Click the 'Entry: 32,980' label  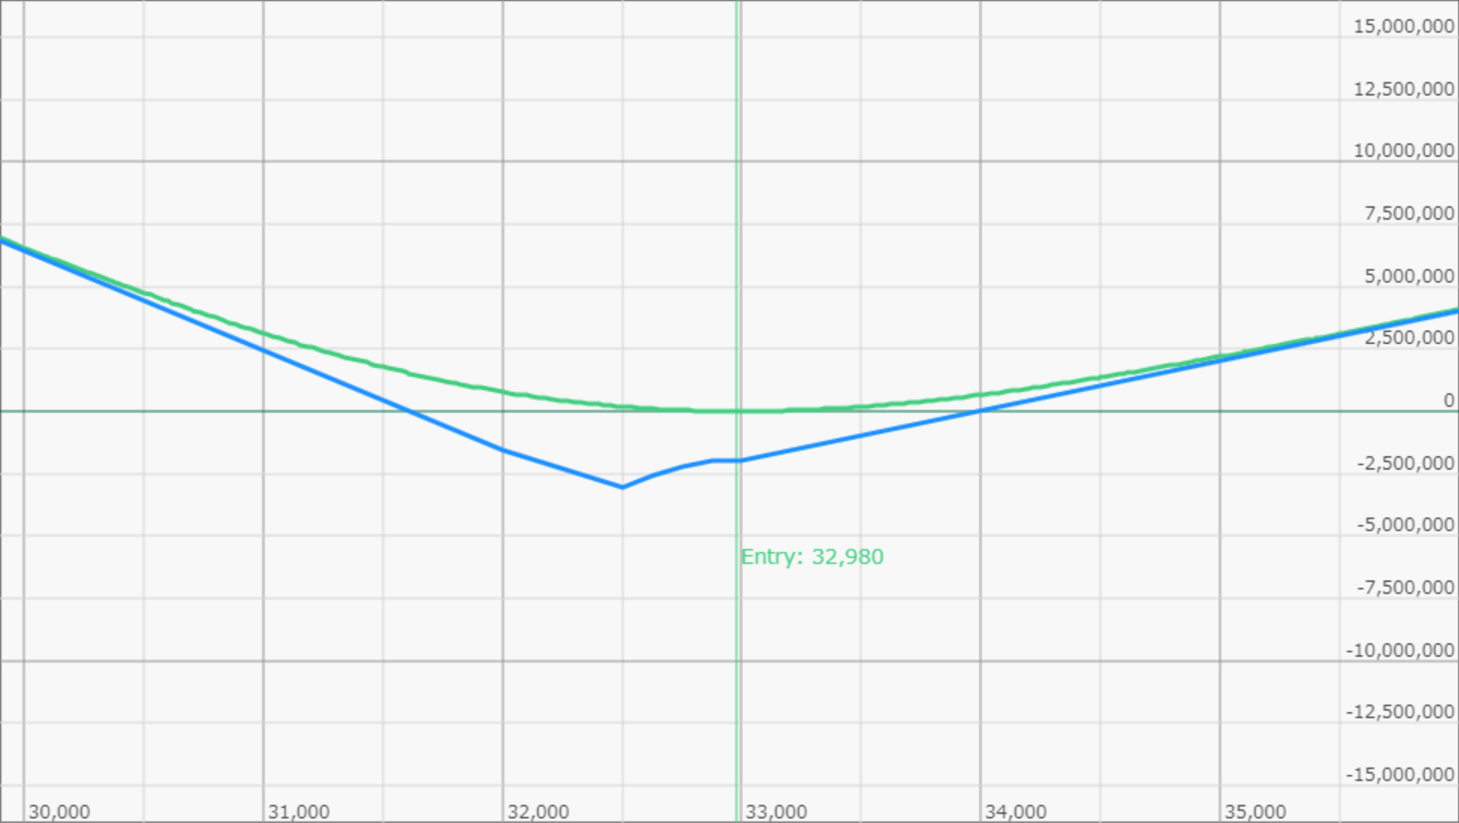click(812, 557)
